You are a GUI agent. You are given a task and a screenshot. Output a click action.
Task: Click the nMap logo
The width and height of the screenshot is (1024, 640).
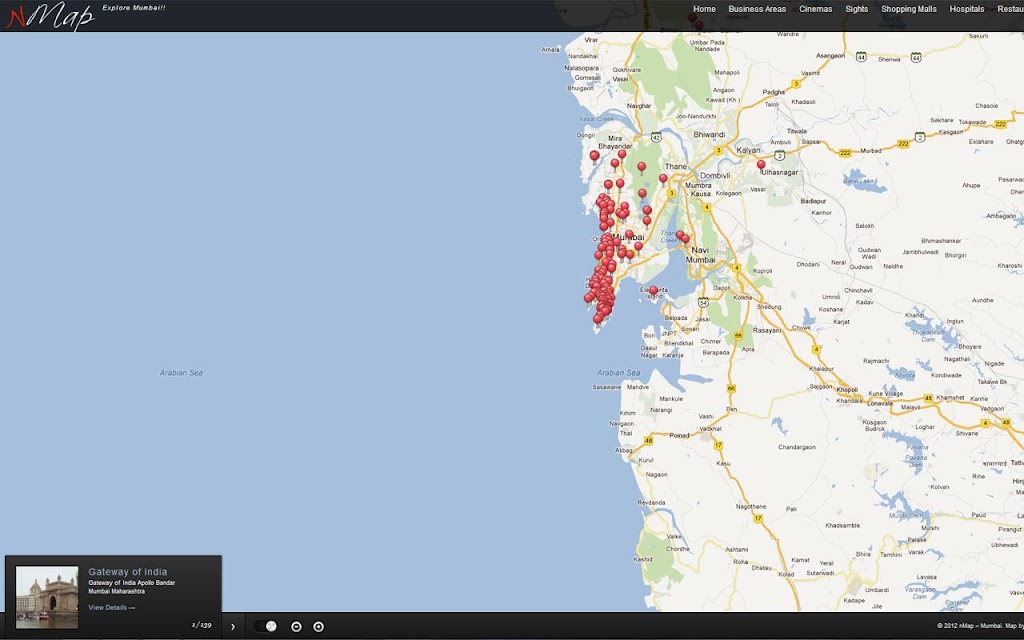pyautogui.click(x=51, y=16)
